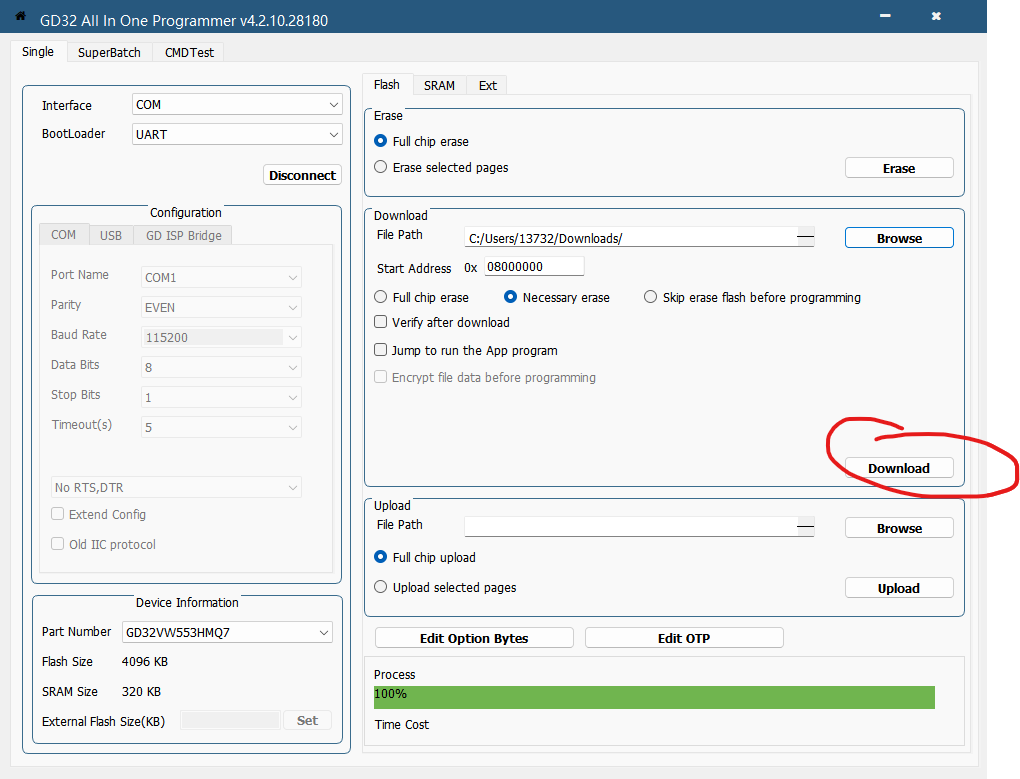
Task: Click the Erase button
Action: point(899,168)
